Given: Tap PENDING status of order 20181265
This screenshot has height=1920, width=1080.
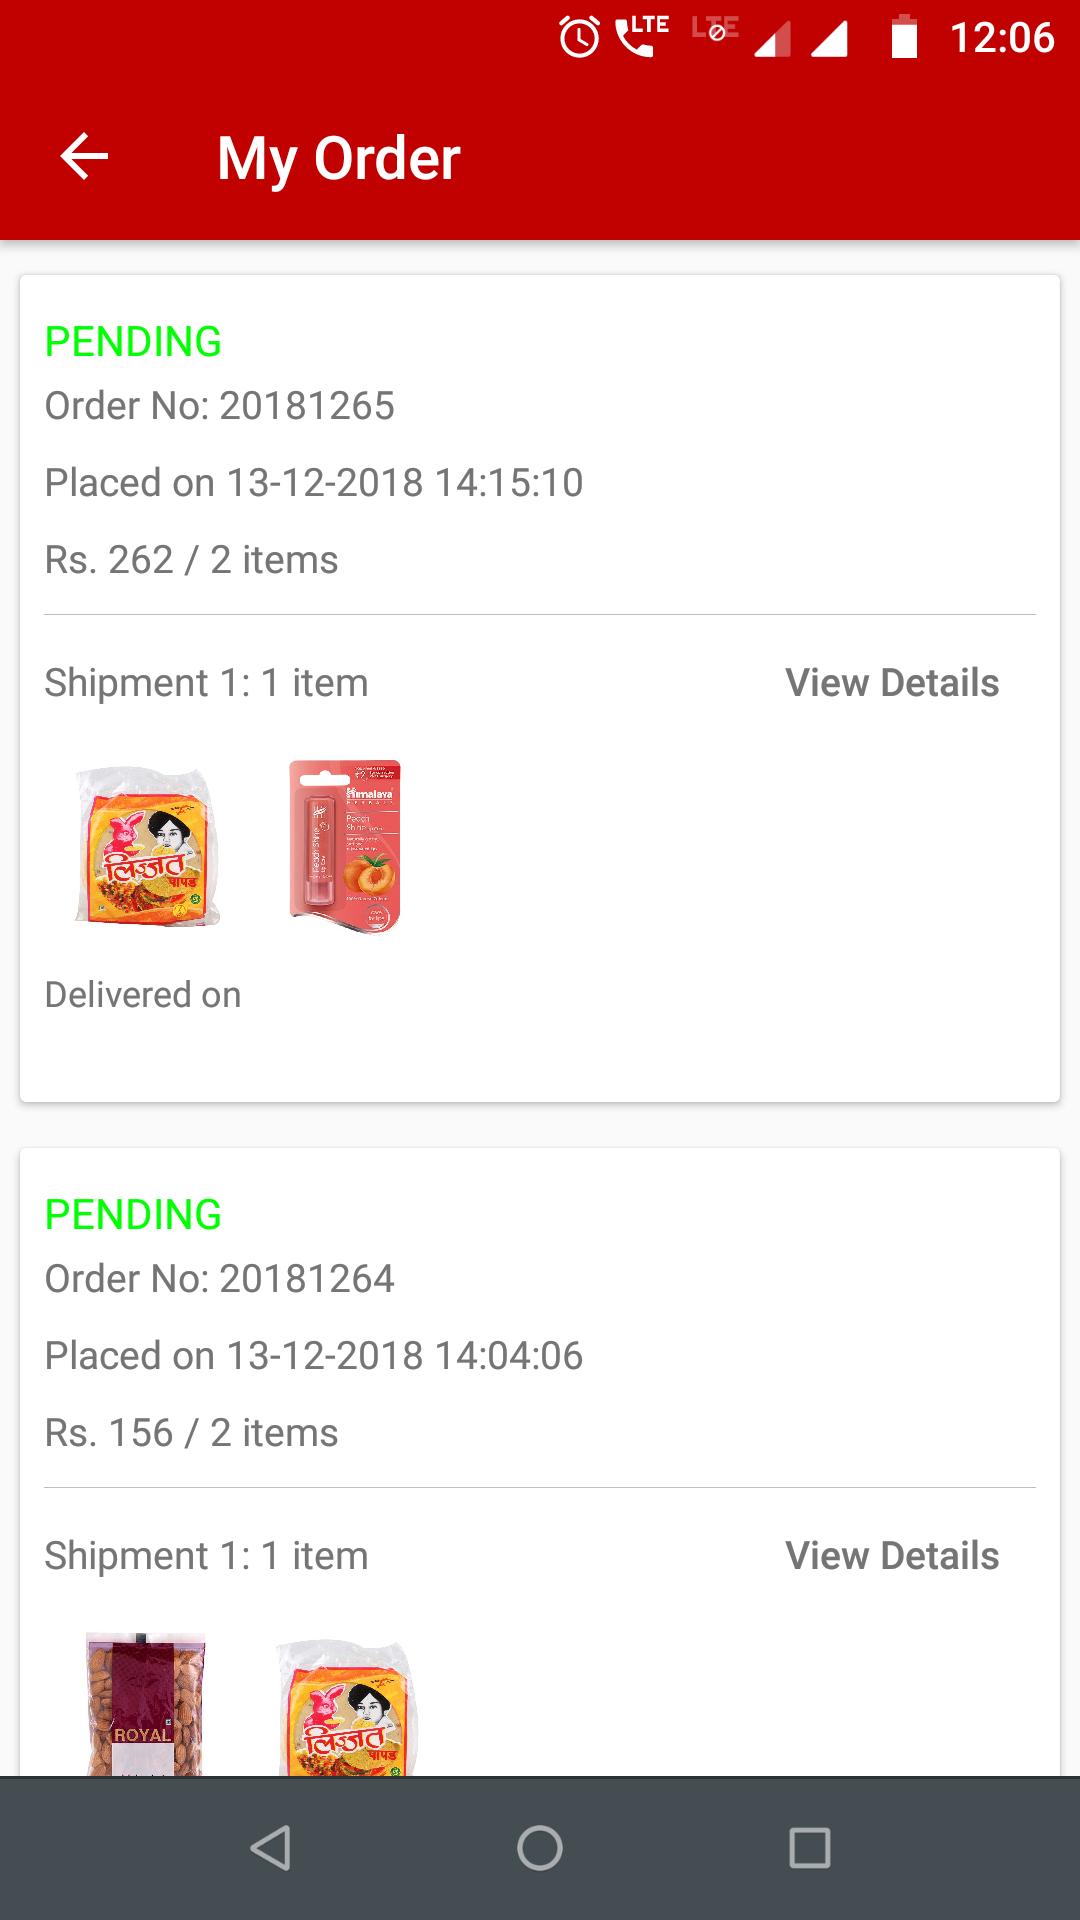Looking at the screenshot, I should coord(133,342).
